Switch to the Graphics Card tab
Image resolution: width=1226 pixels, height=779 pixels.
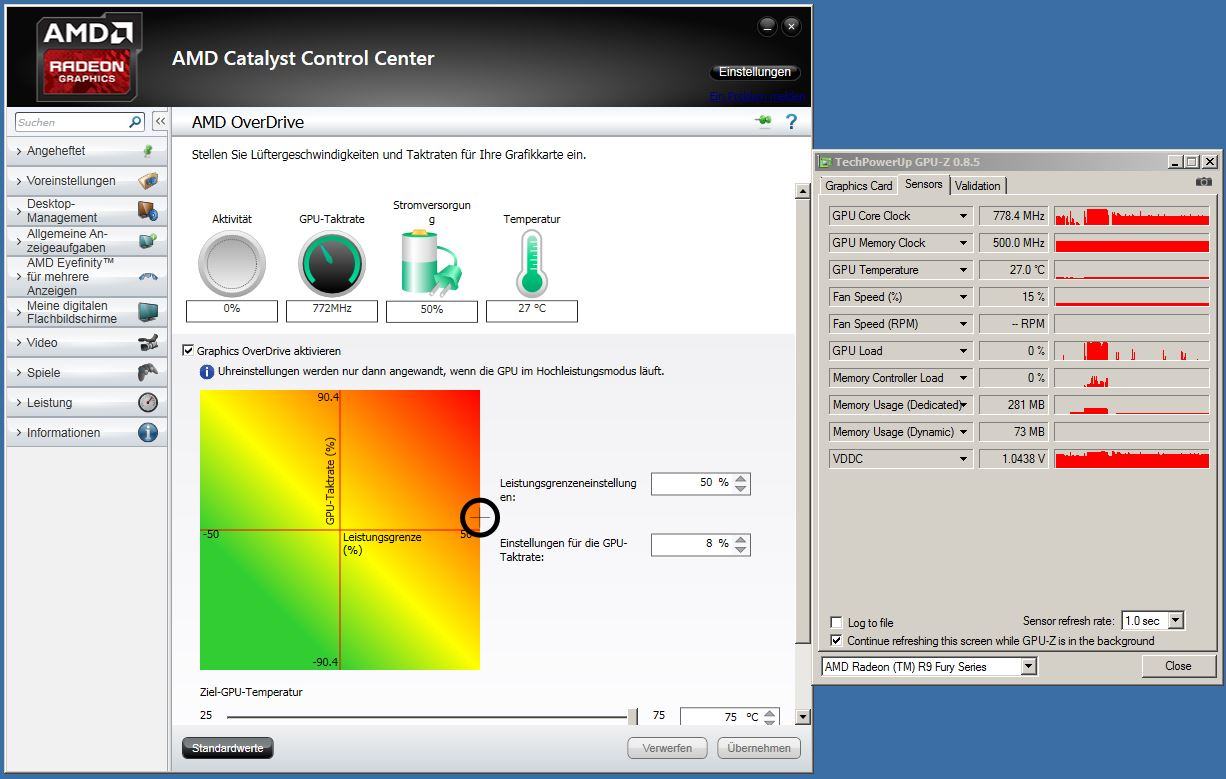coord(858,186)
